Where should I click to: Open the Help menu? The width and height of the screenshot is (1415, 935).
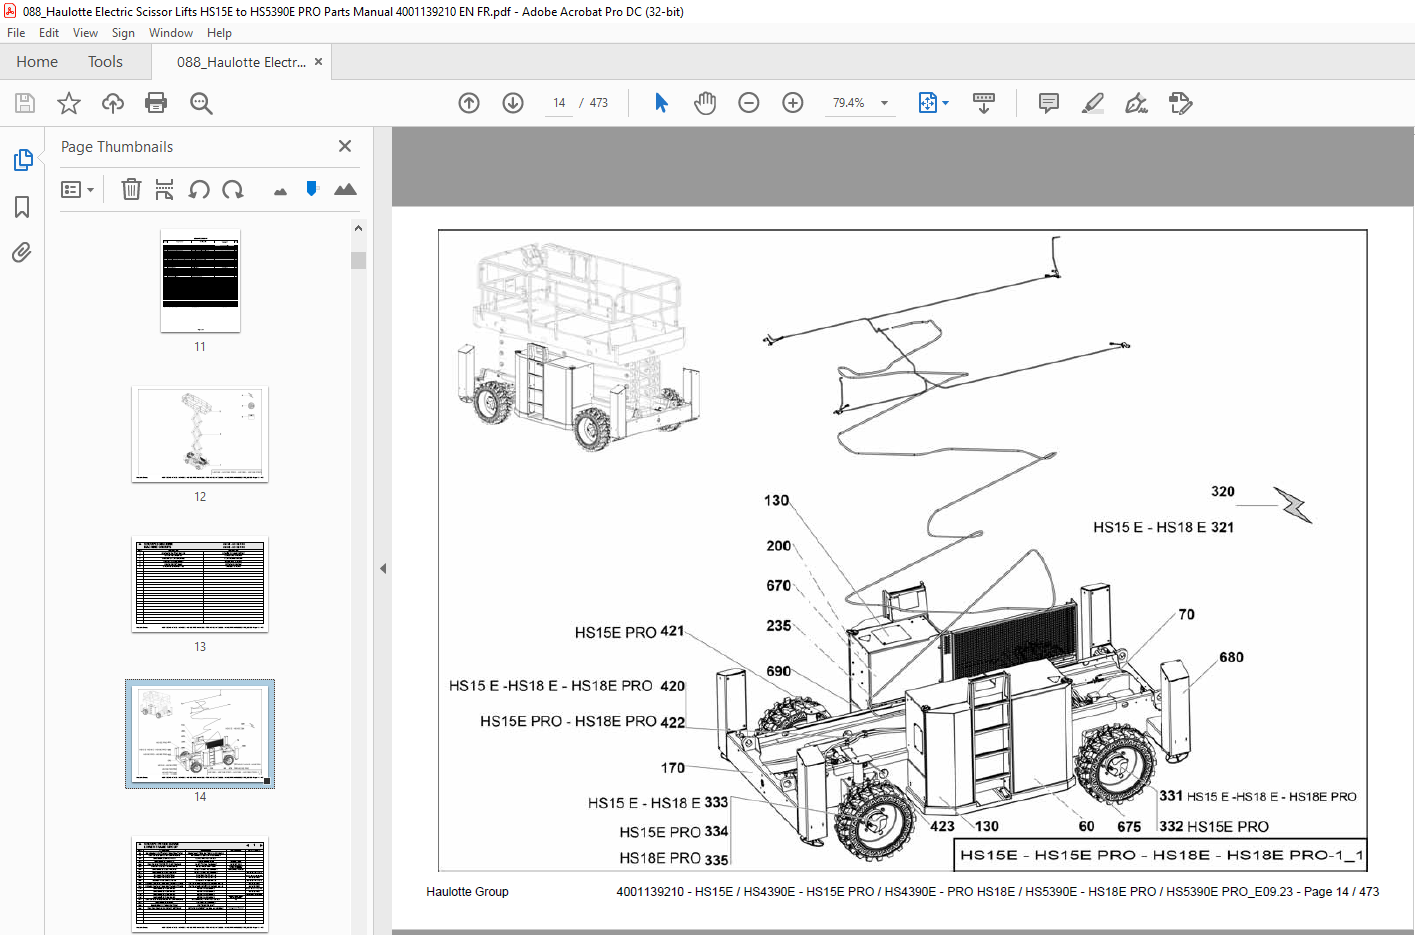tap(219, 33)
